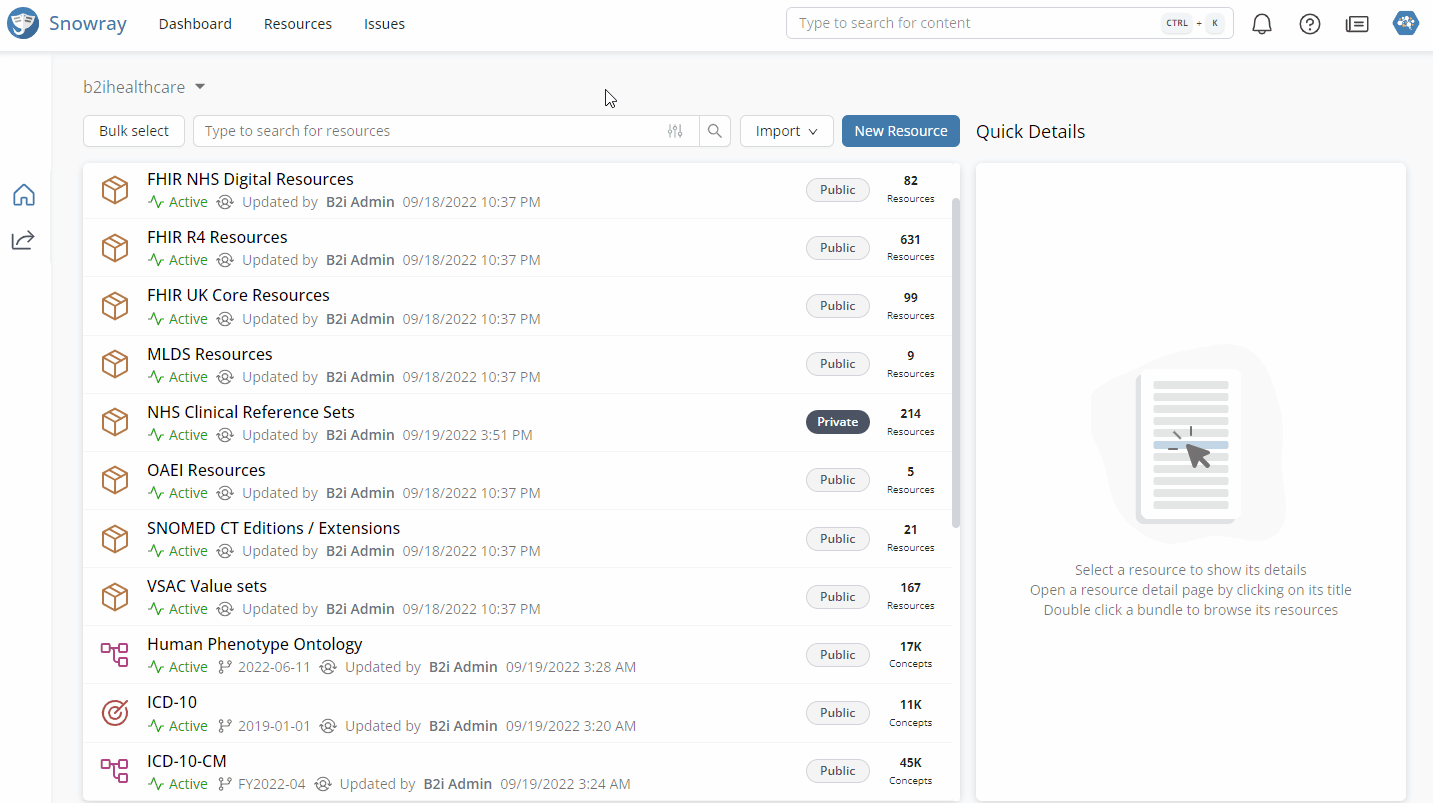Open the NHS Clinical Reference Sets title
The width and height of the screenshot is (1433, 803).
click(250, 412)
